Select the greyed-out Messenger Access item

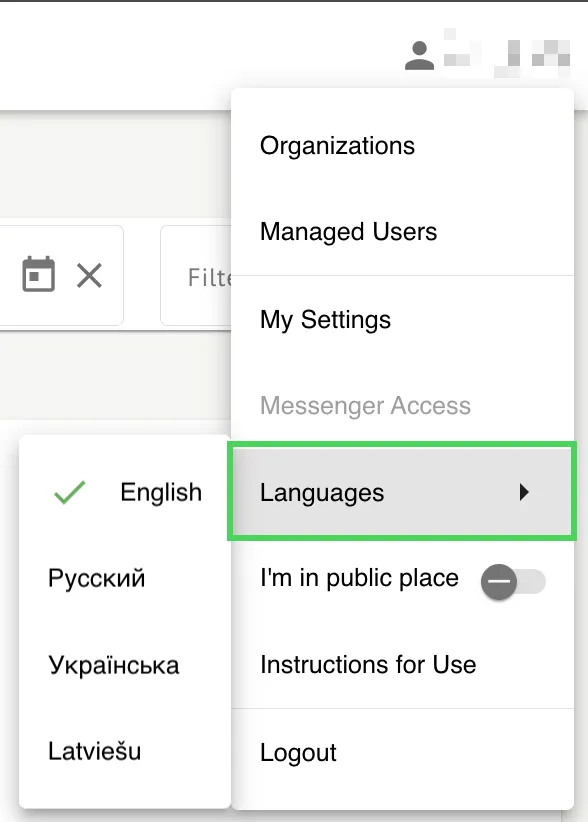click(x=402, y=405)
